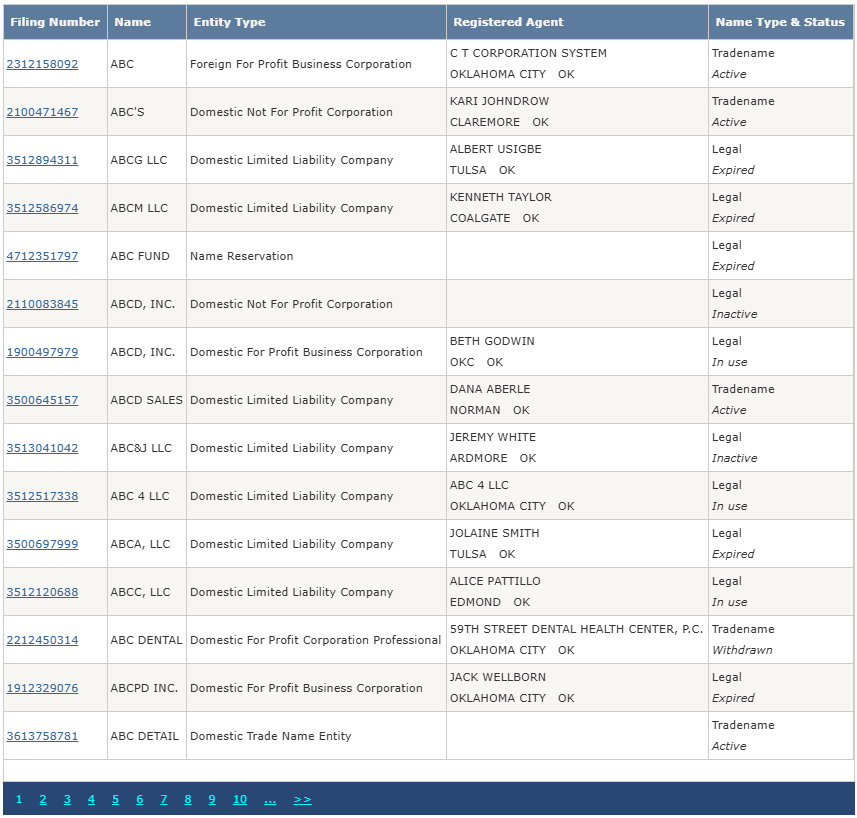This screenshot has width=857, height=818.
Task: Jump to results page 5
Action: tap(115, 799)
